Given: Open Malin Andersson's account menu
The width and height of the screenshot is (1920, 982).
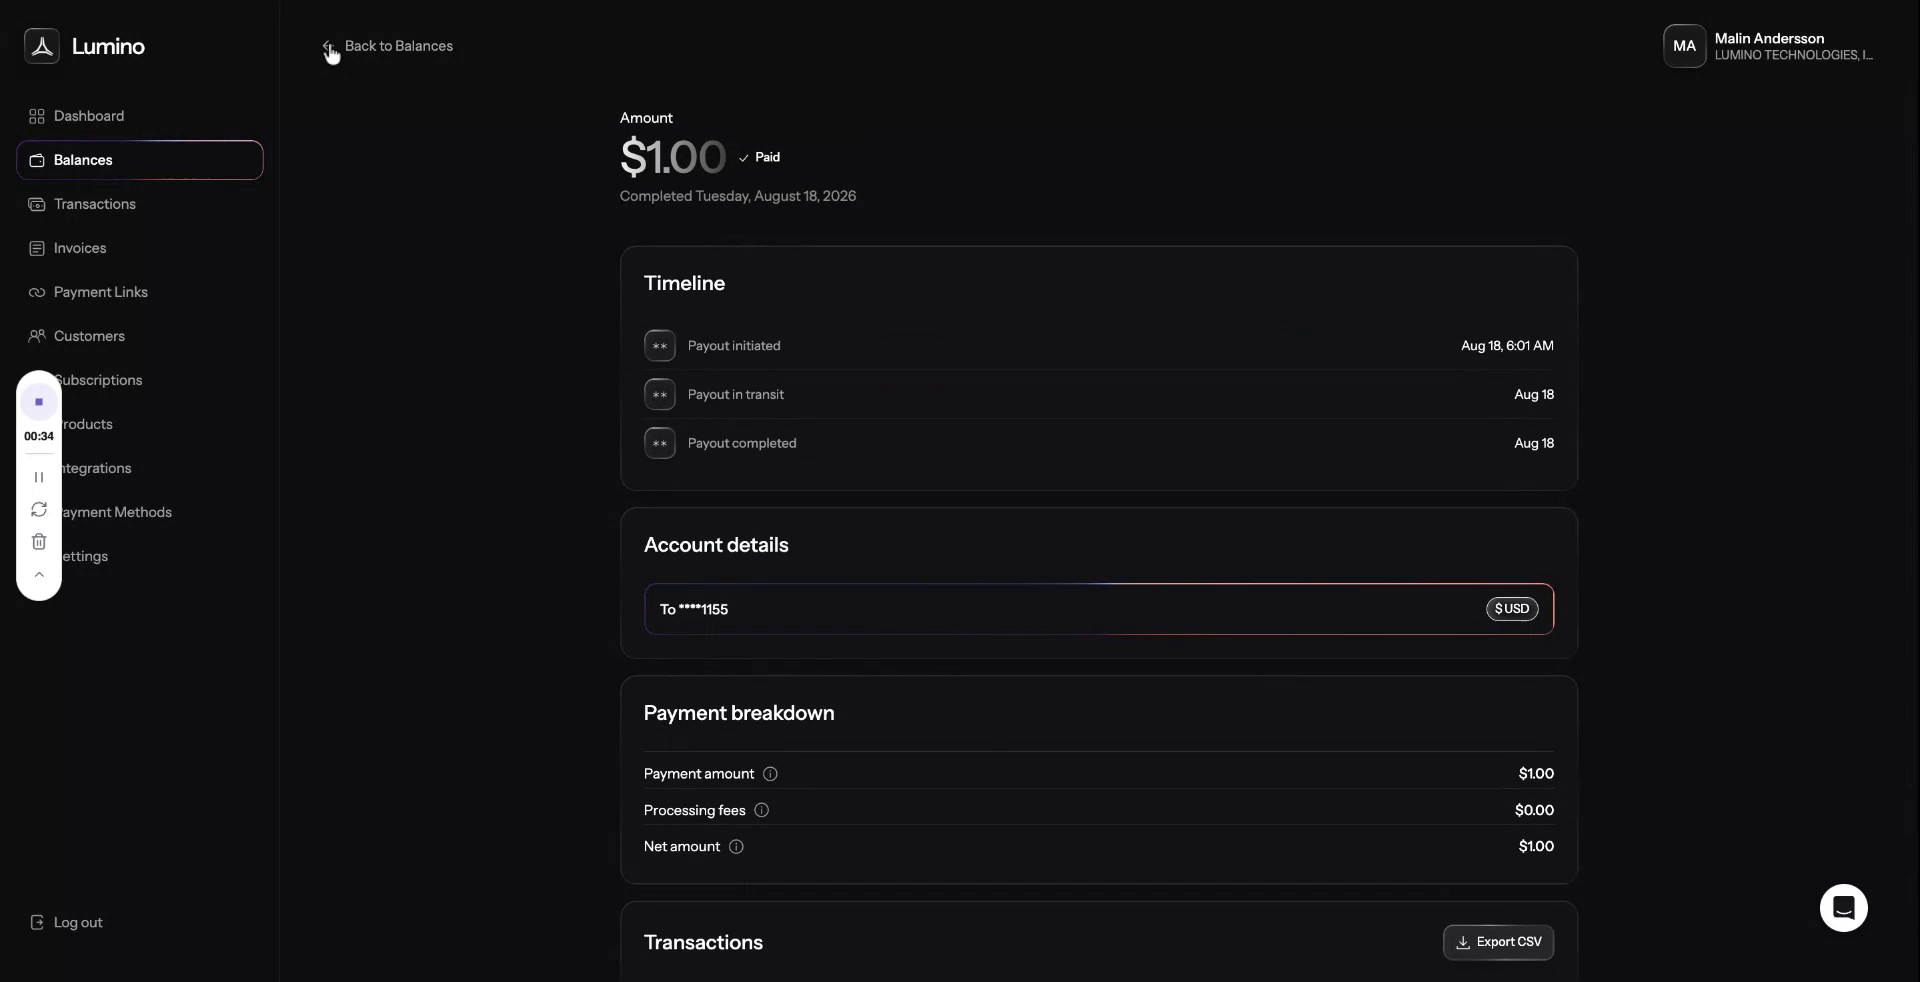Looking at the screenshot, I should point(1770,46).
